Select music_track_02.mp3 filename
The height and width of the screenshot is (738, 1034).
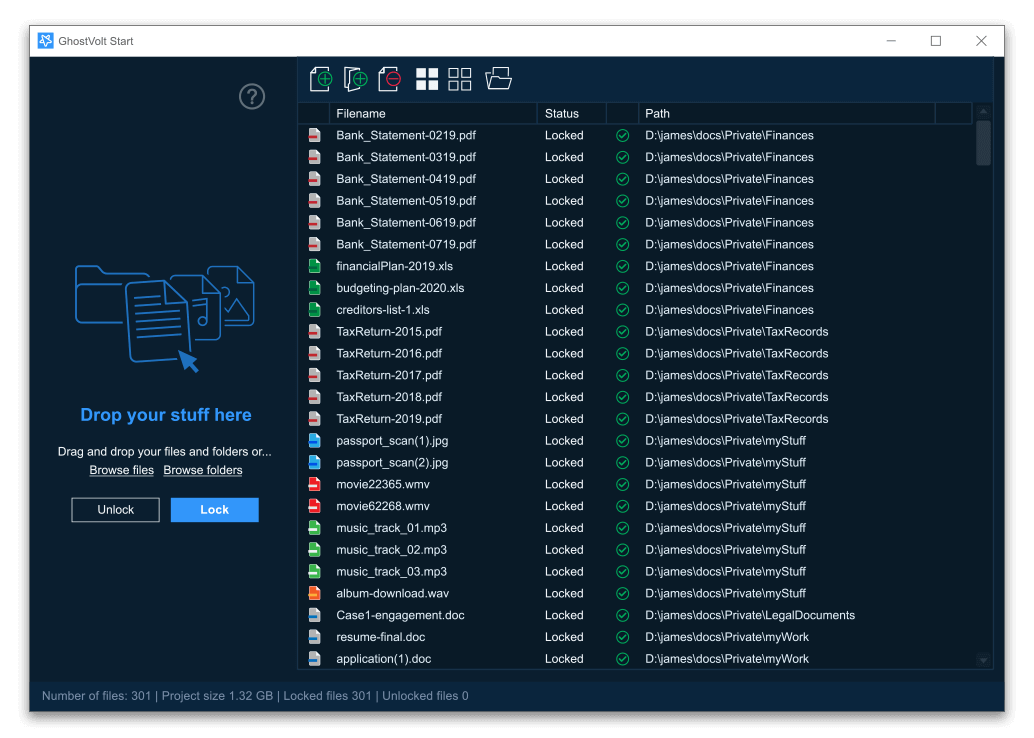392,549
